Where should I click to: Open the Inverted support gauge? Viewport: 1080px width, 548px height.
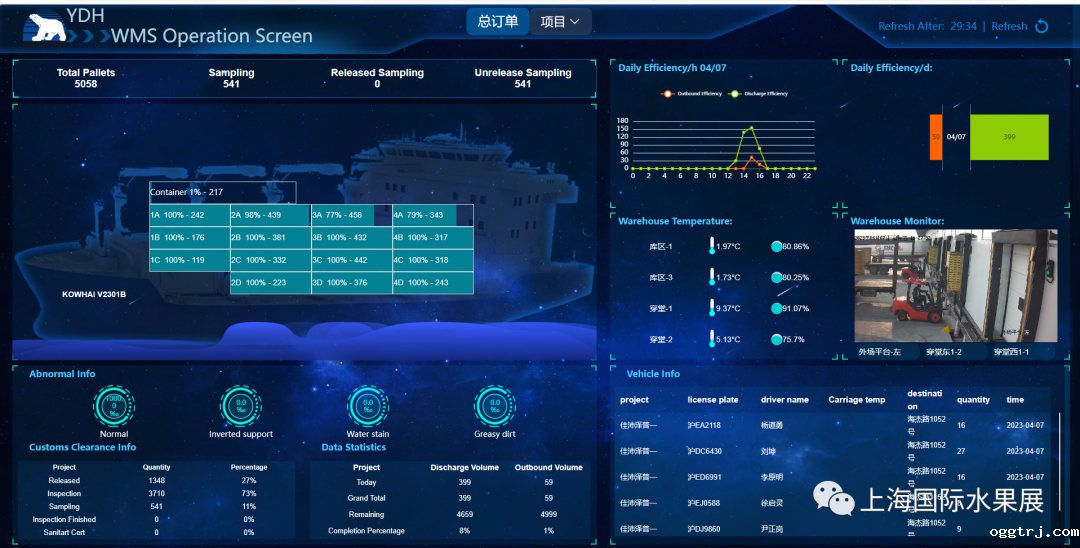(x=241, y=406)
